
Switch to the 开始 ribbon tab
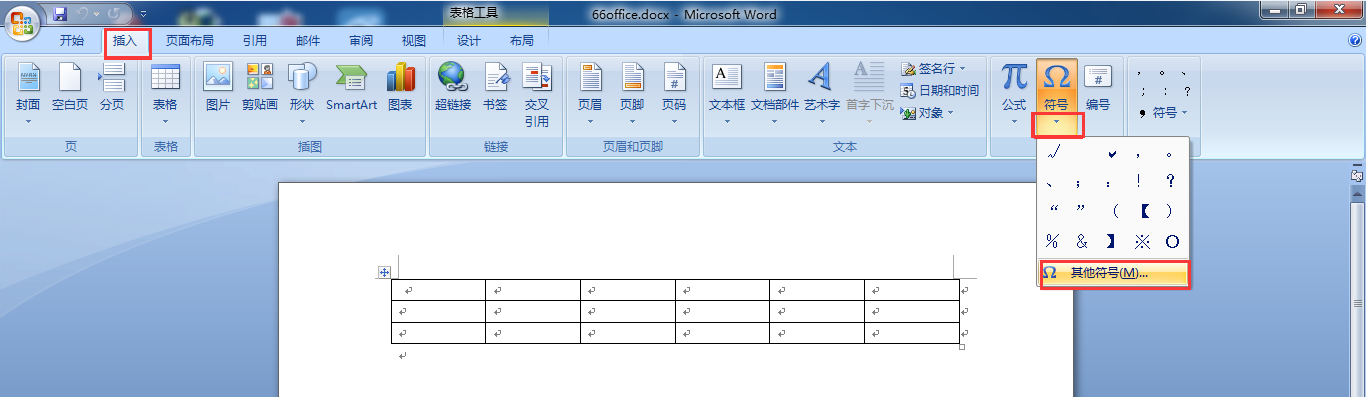(x=72, y=41)
